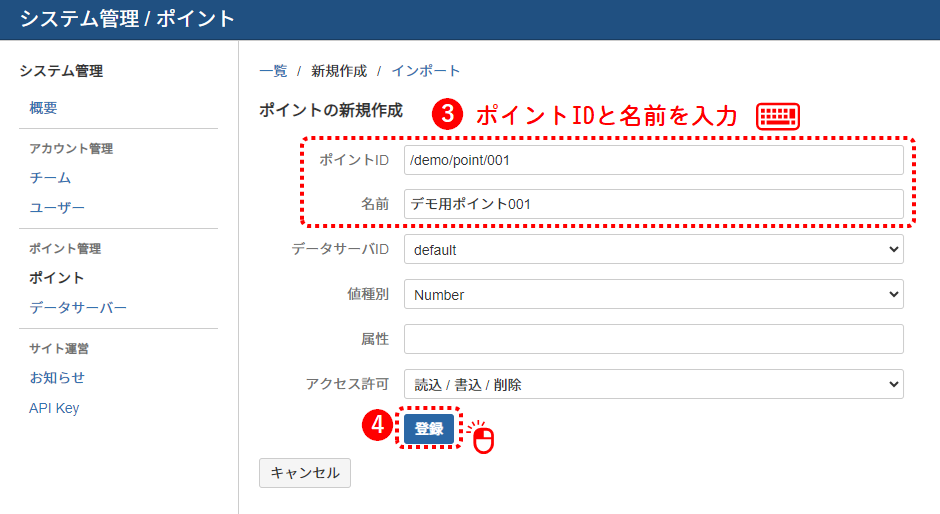Click the 属性 label

coord(375,339)
